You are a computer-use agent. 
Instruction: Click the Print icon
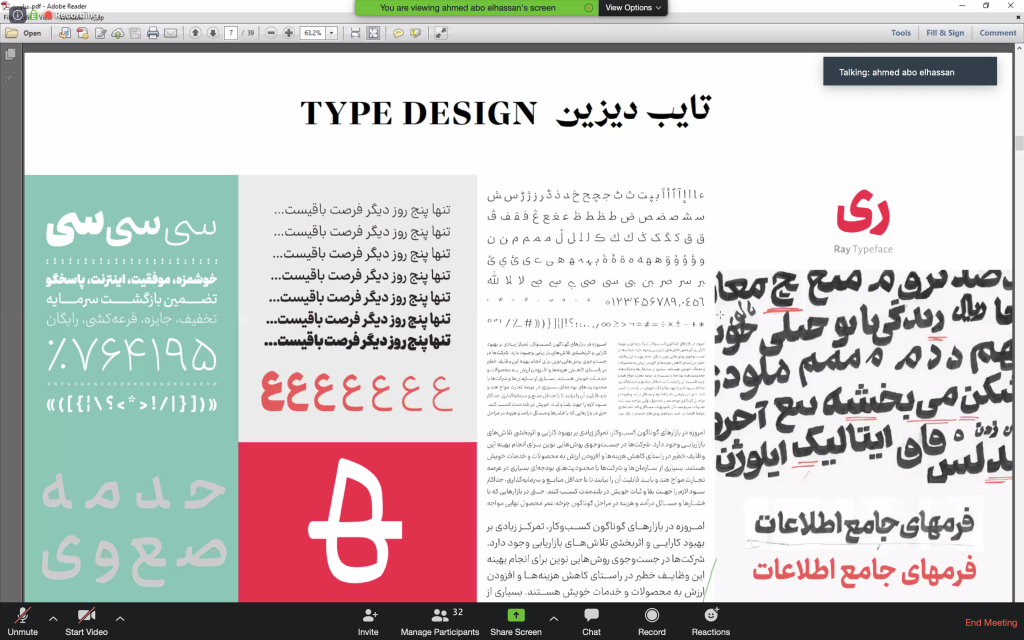(153, 33)
